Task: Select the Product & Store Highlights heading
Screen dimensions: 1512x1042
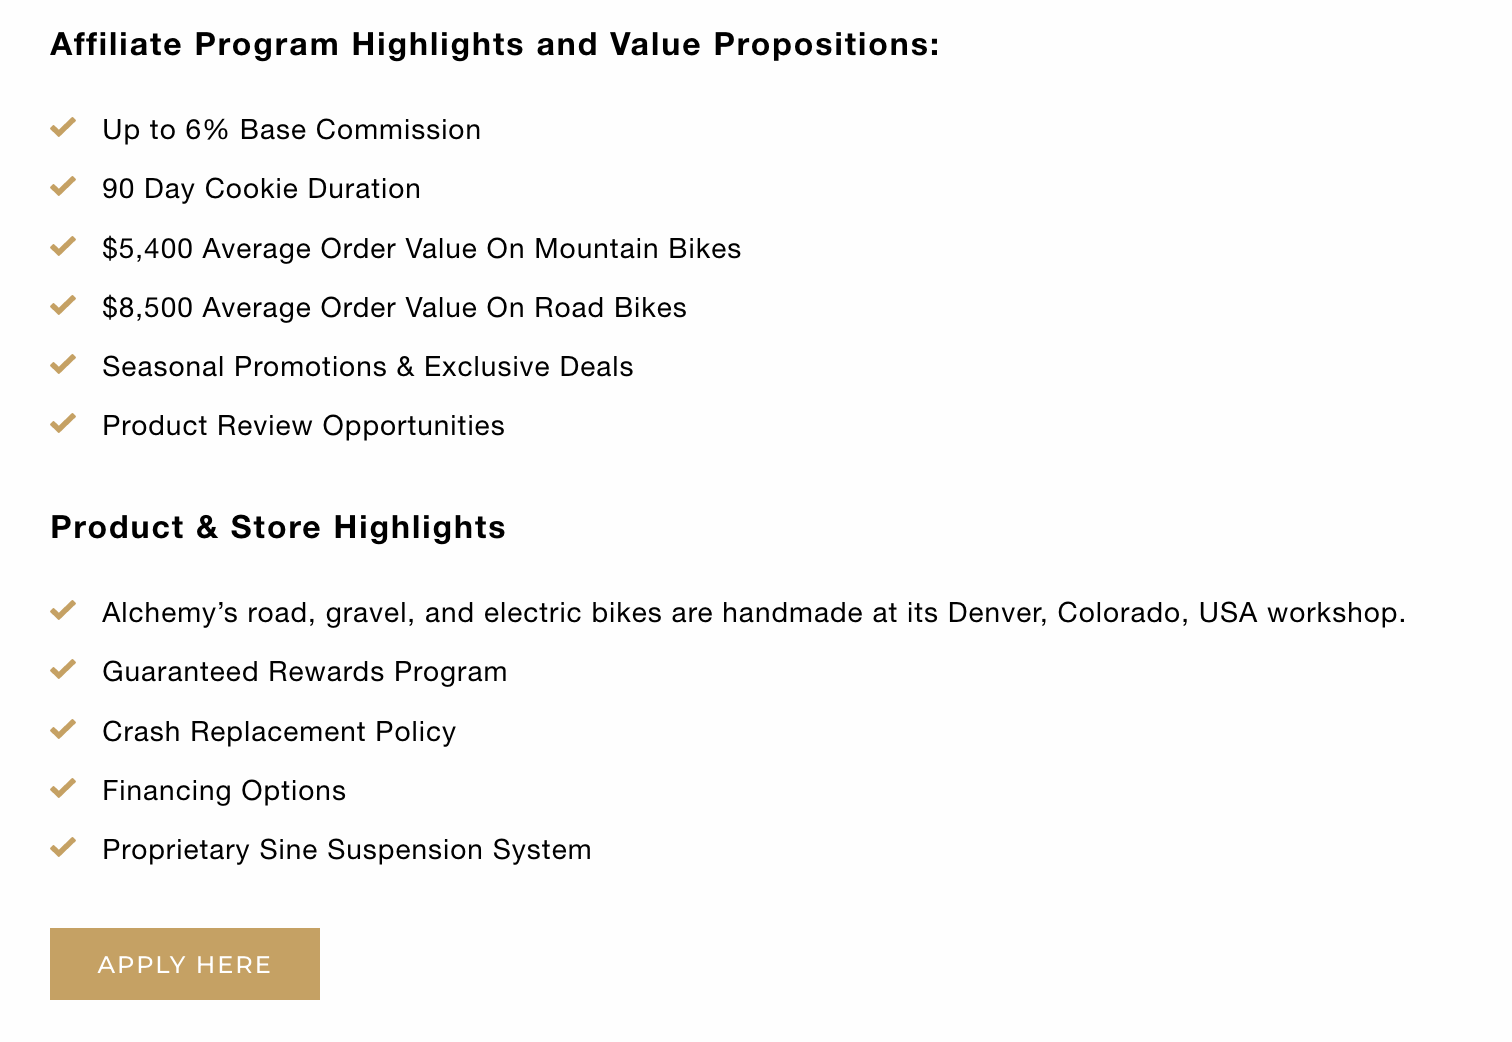Action: click(x=278, y=527)
